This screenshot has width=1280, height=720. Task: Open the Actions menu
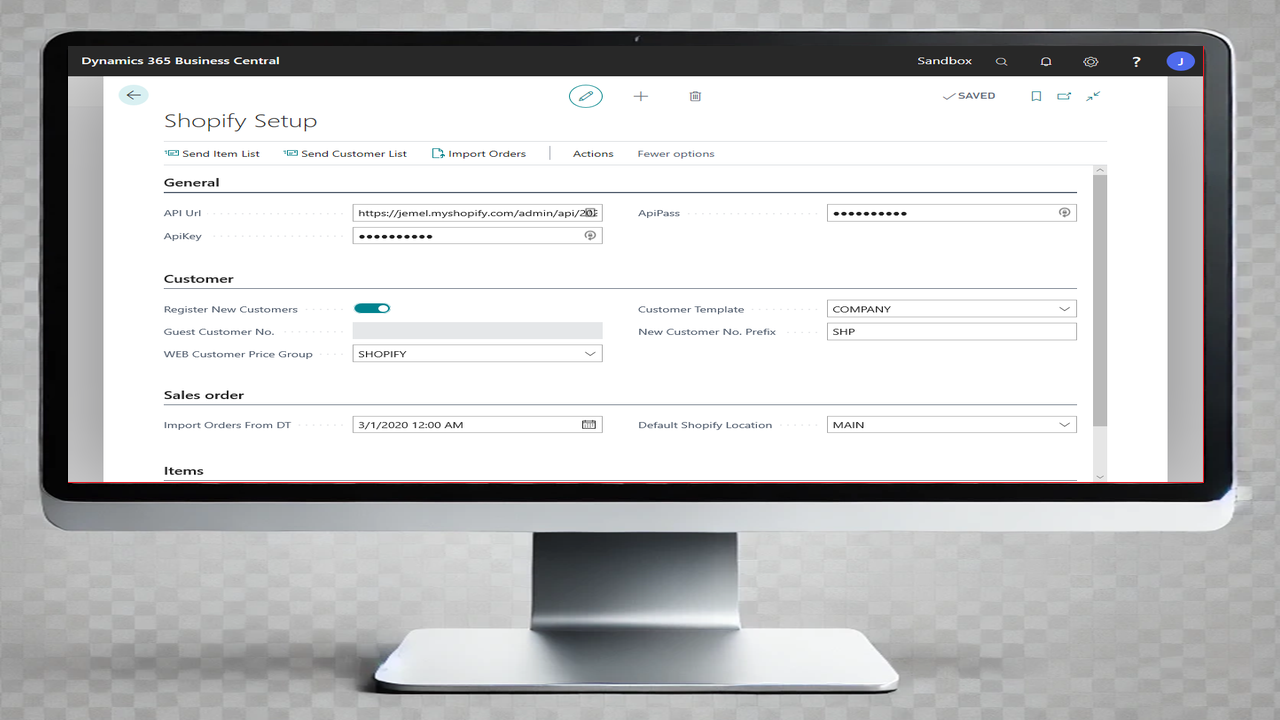pyautogui.click(x=593, y=153)
